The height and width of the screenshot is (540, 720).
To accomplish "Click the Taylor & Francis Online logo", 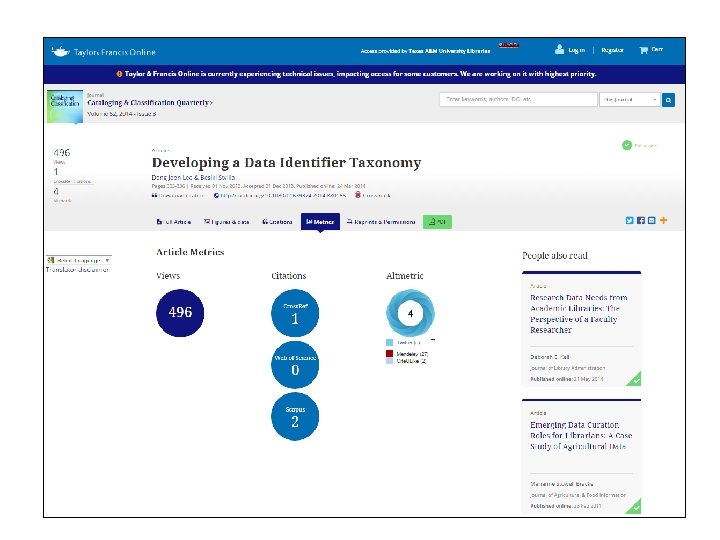I will 103,51.
